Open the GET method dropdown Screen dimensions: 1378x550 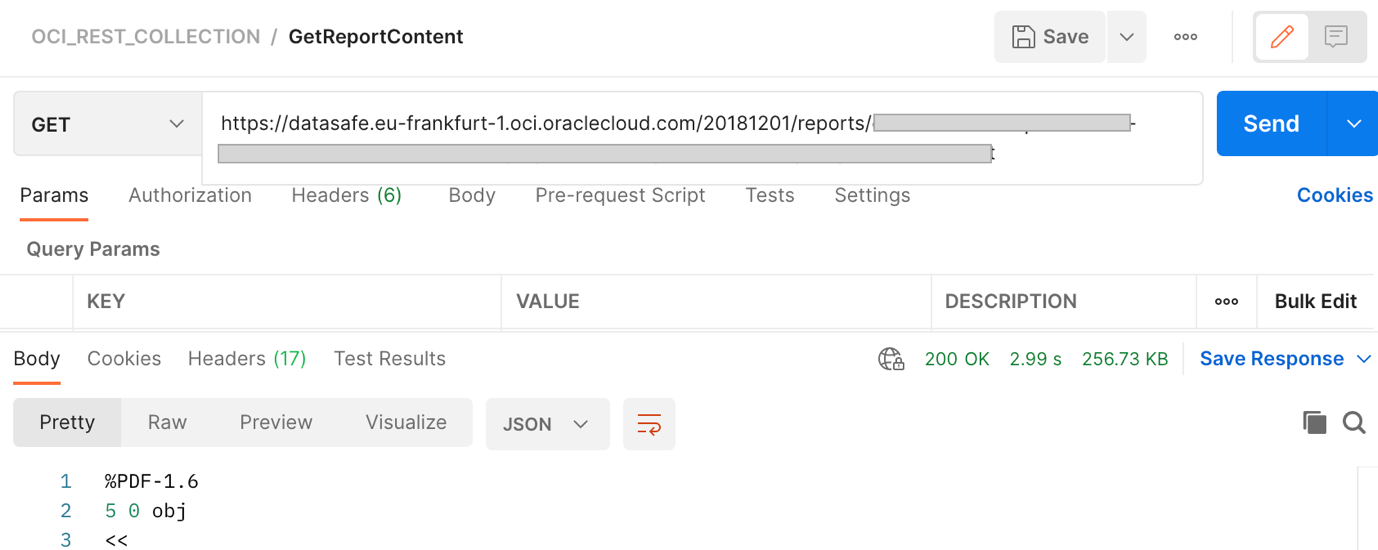107,124
